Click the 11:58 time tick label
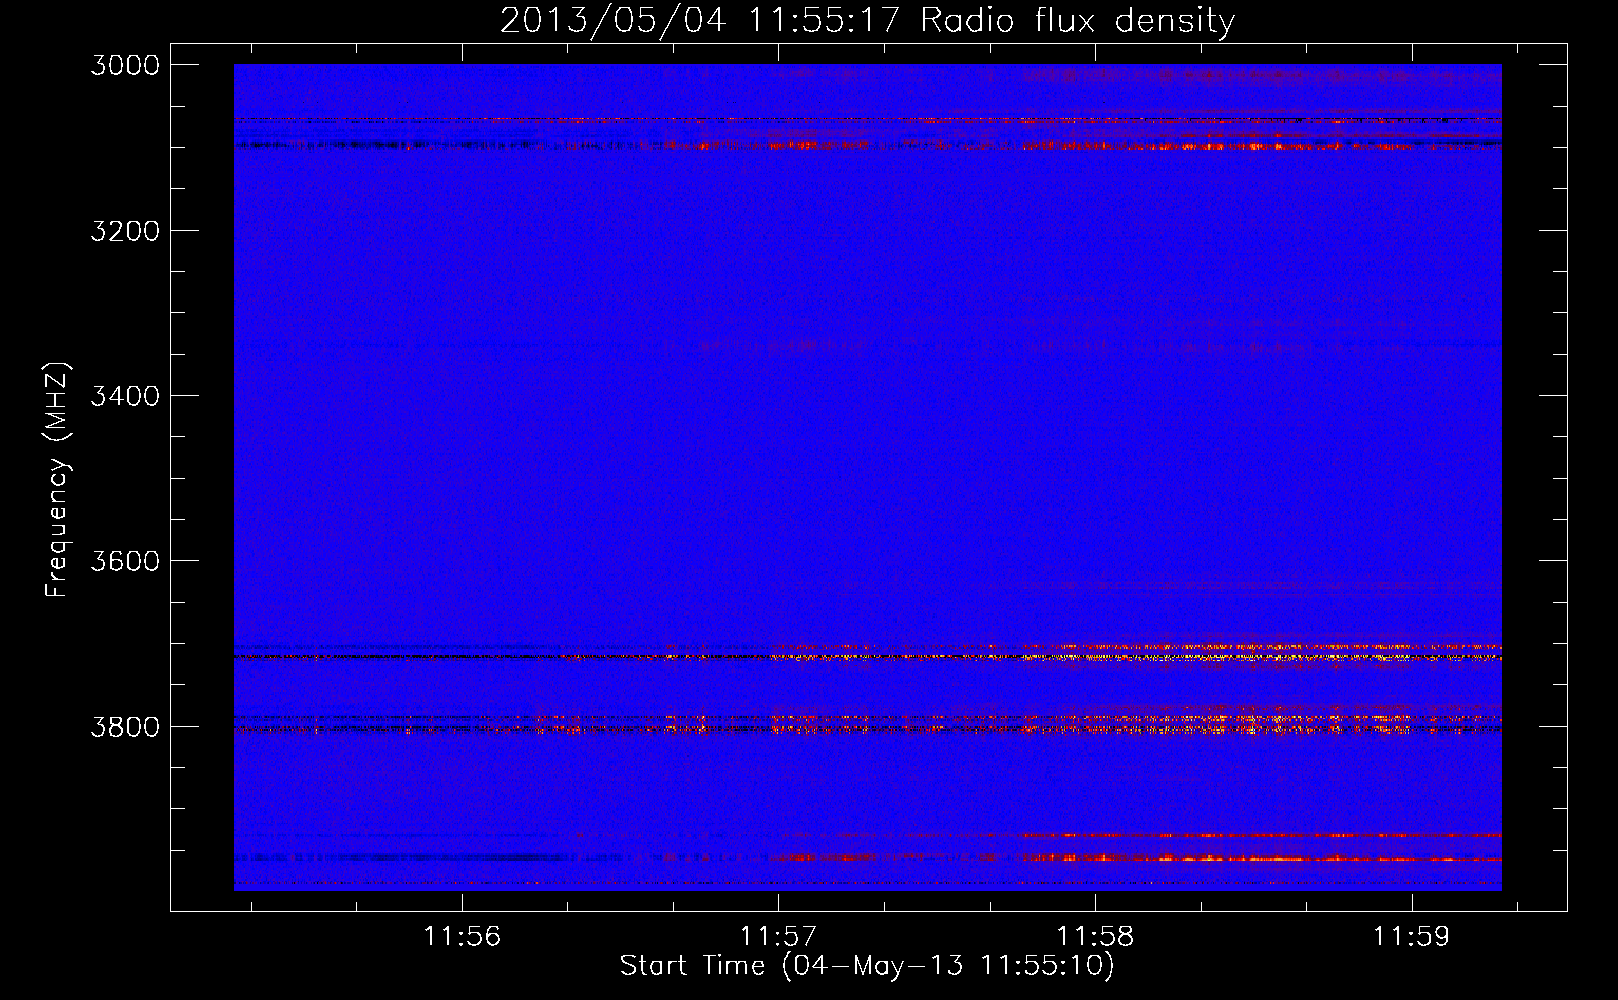 point(1096,936)
